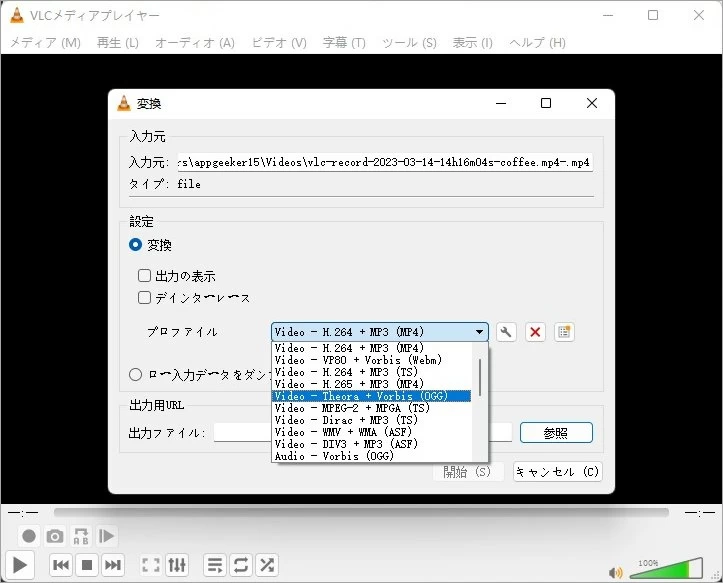Open the ヘルプ (H) menu
The image size is (723, 583).
[537, 43]
